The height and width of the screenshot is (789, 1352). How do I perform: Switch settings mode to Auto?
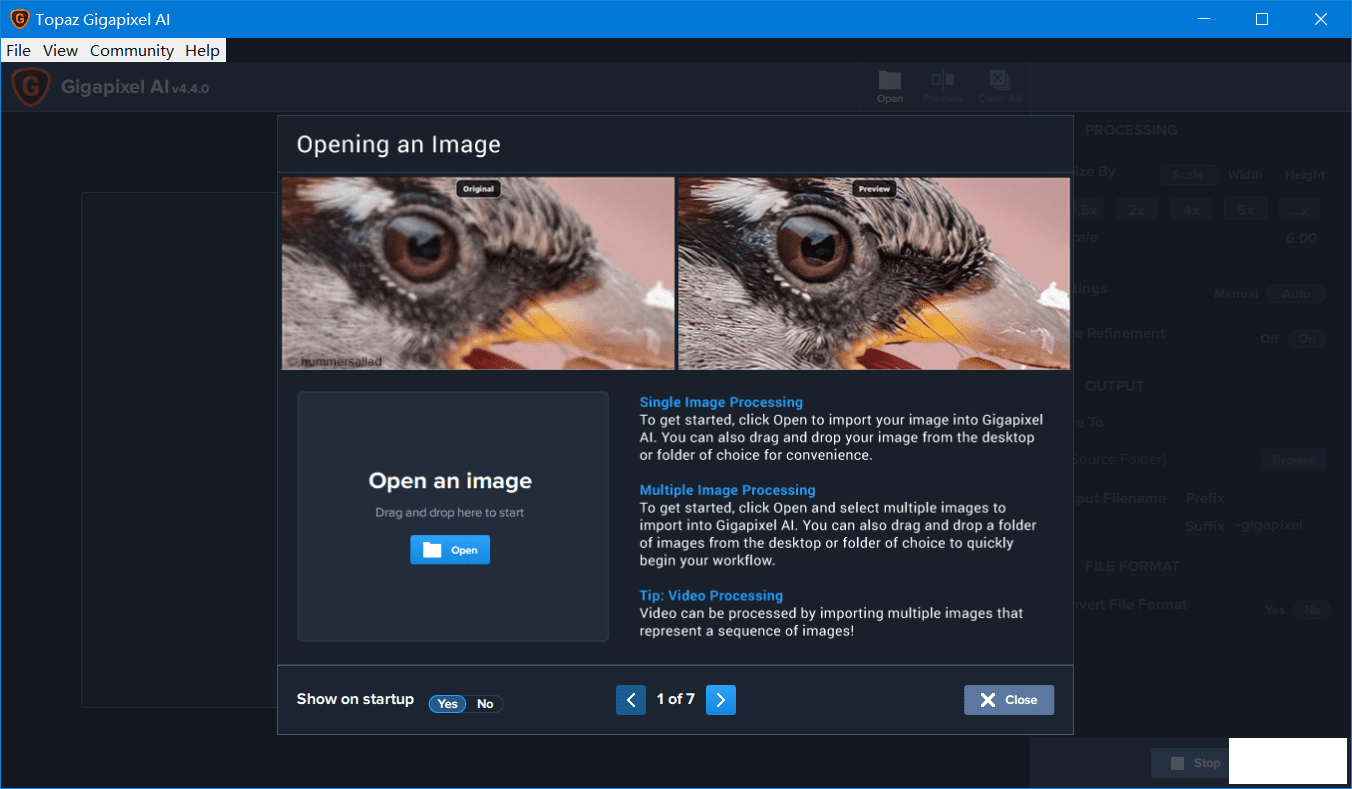(x=1296, y=294)
